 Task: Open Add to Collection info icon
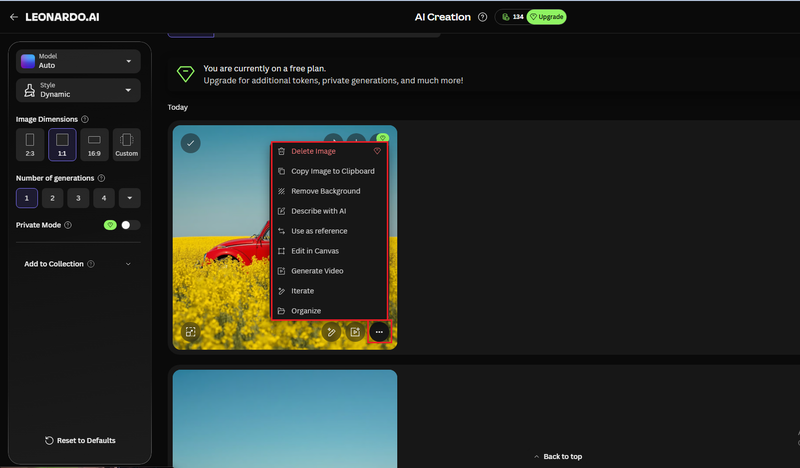click(x=91, y=264)
